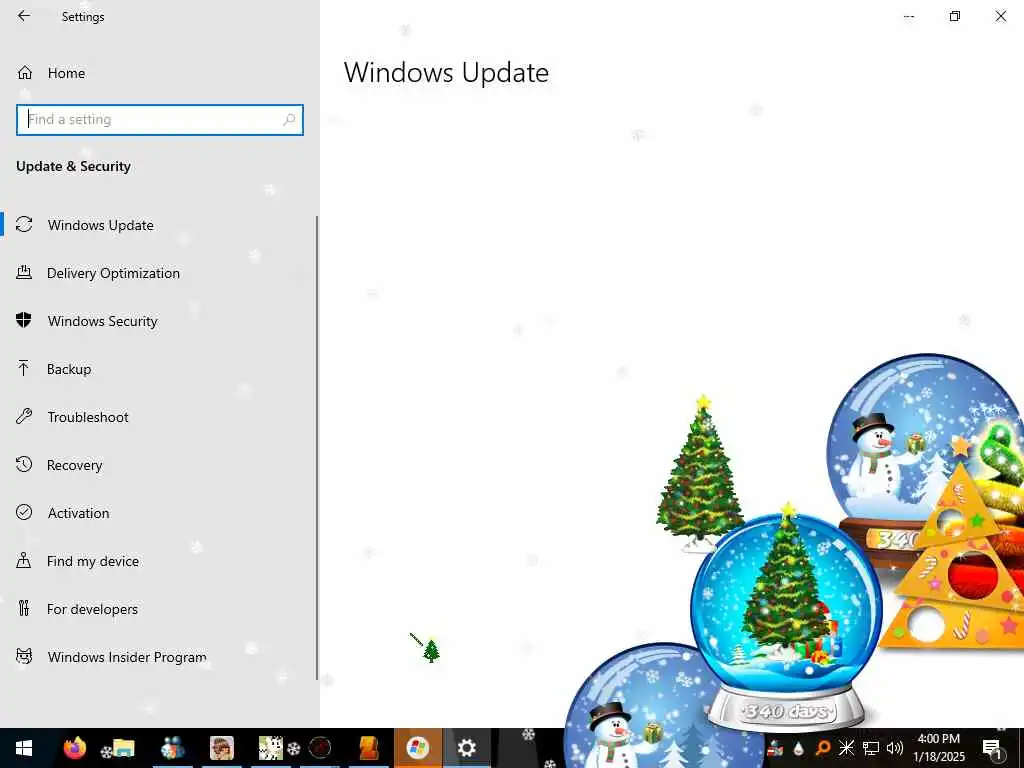Open the Windows Start menu
Image resolution: width=1024 pixels, height=768 pixels.
point(24,748)
